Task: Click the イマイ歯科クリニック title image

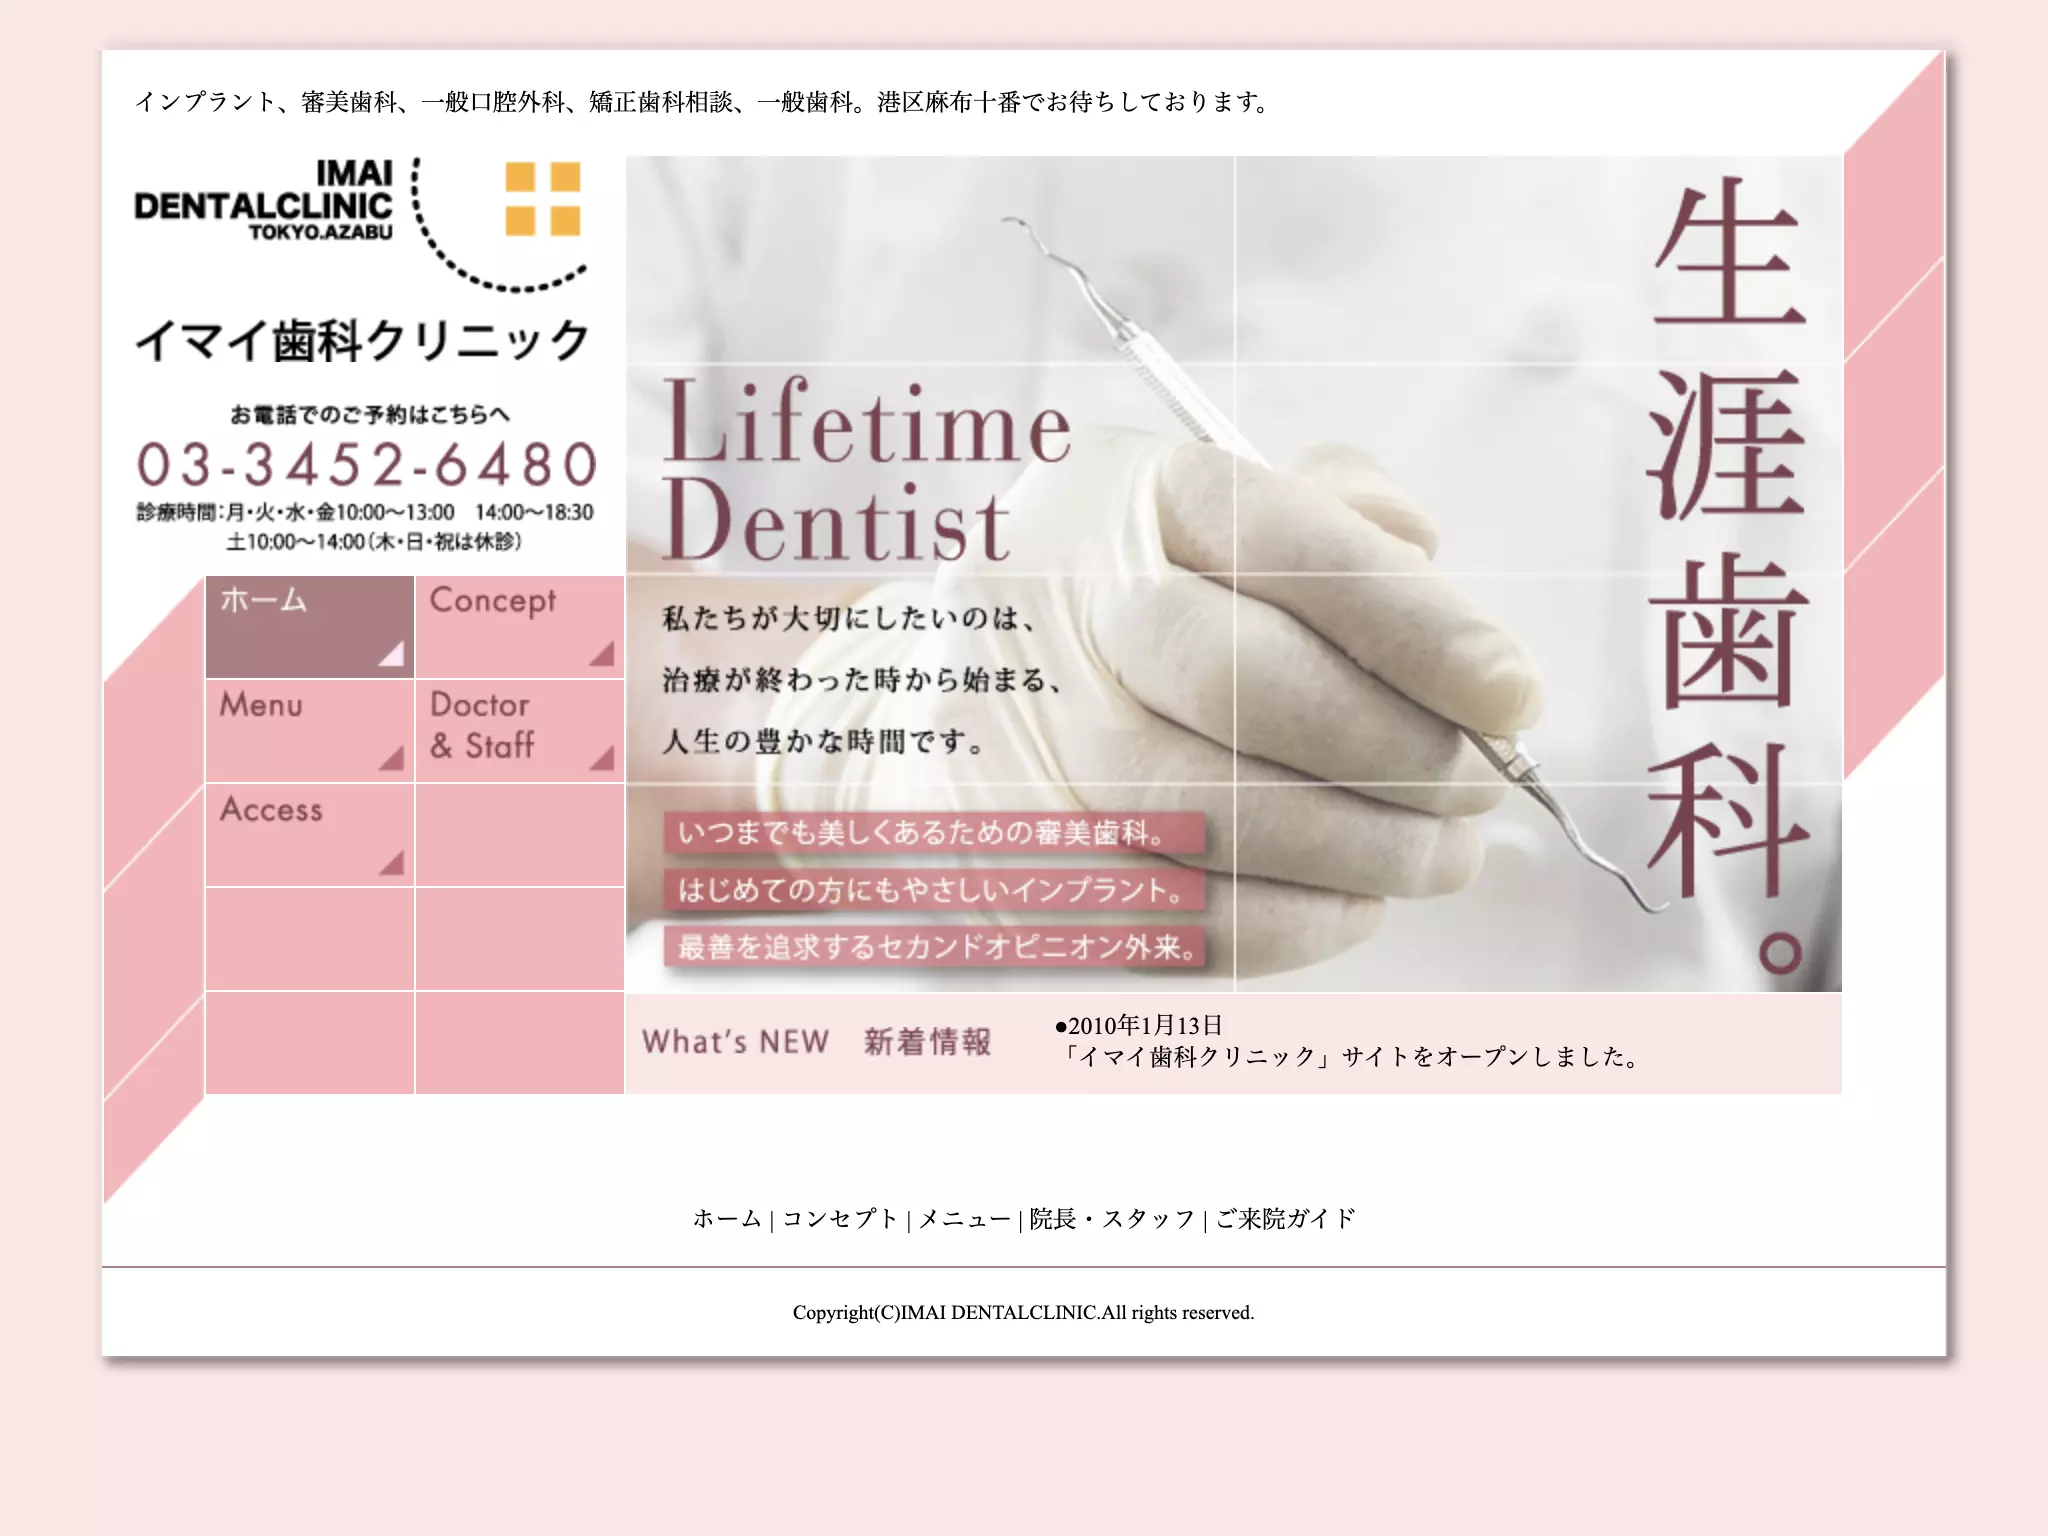Action: pos(362,341)
